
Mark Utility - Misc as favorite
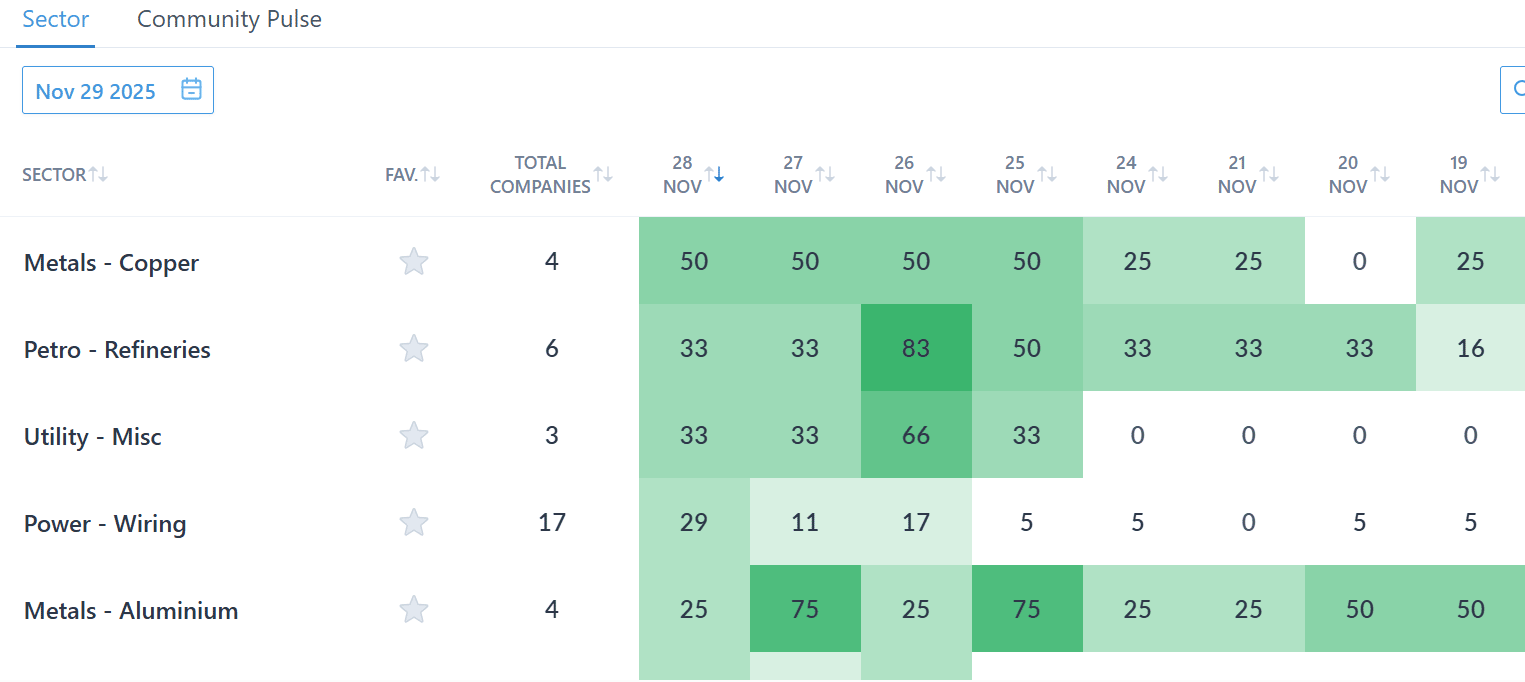414,436
